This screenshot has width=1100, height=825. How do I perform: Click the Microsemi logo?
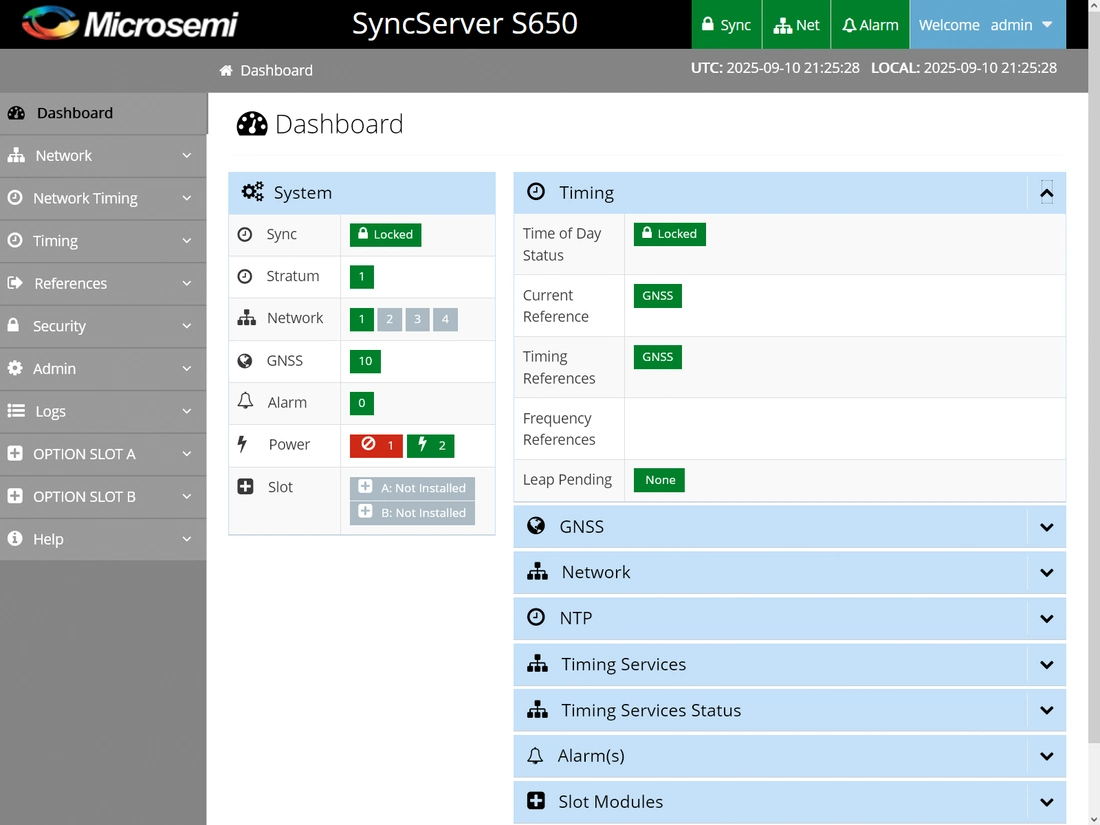point(130,24)
